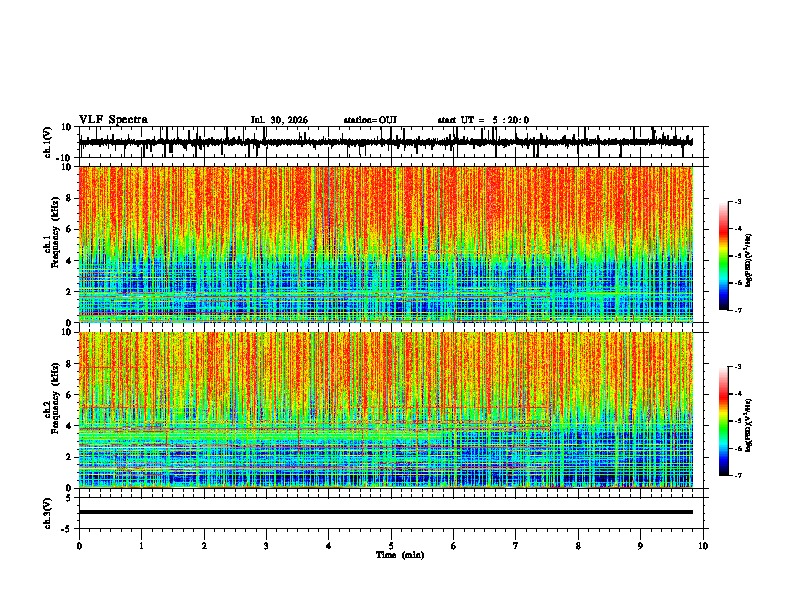Click the ch.2 spectrogram color scale bar
Image resolution: width=792 pixels, height=612 pixels.
point(724,421)
